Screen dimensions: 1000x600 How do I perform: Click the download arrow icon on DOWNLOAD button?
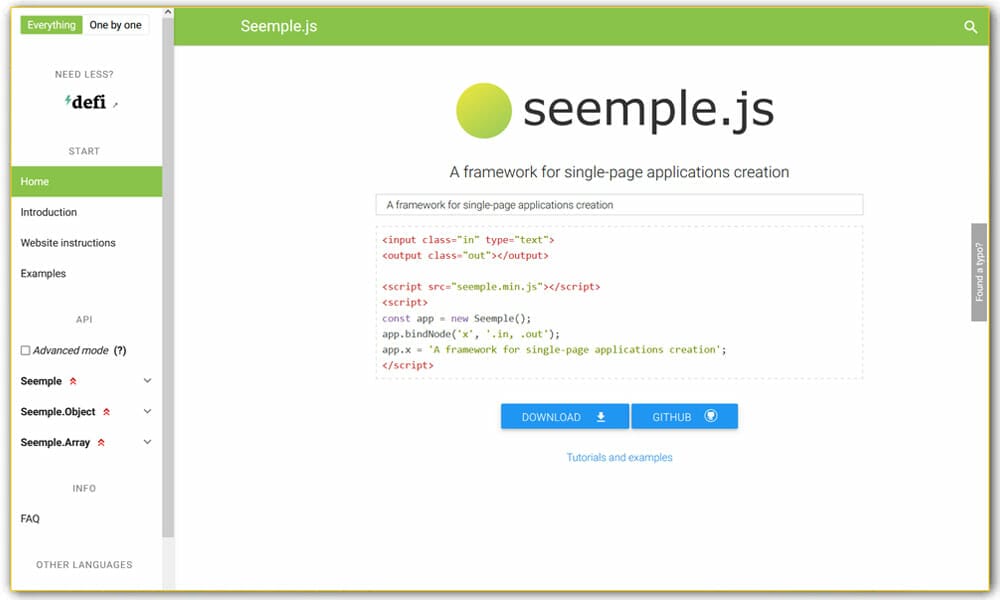[598, 416]
